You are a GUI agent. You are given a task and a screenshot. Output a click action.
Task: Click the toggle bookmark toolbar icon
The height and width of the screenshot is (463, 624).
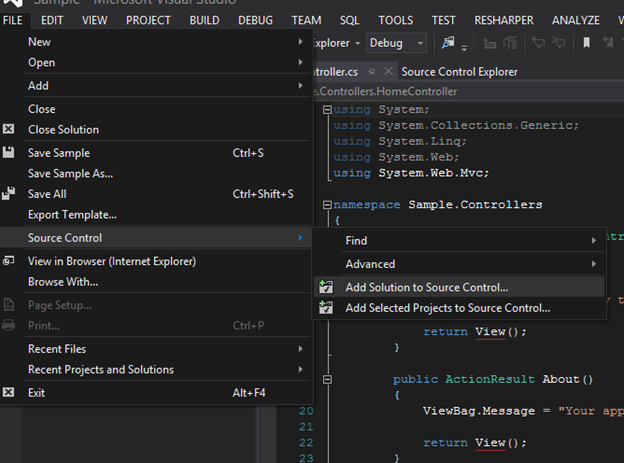[x=586, y=42]
